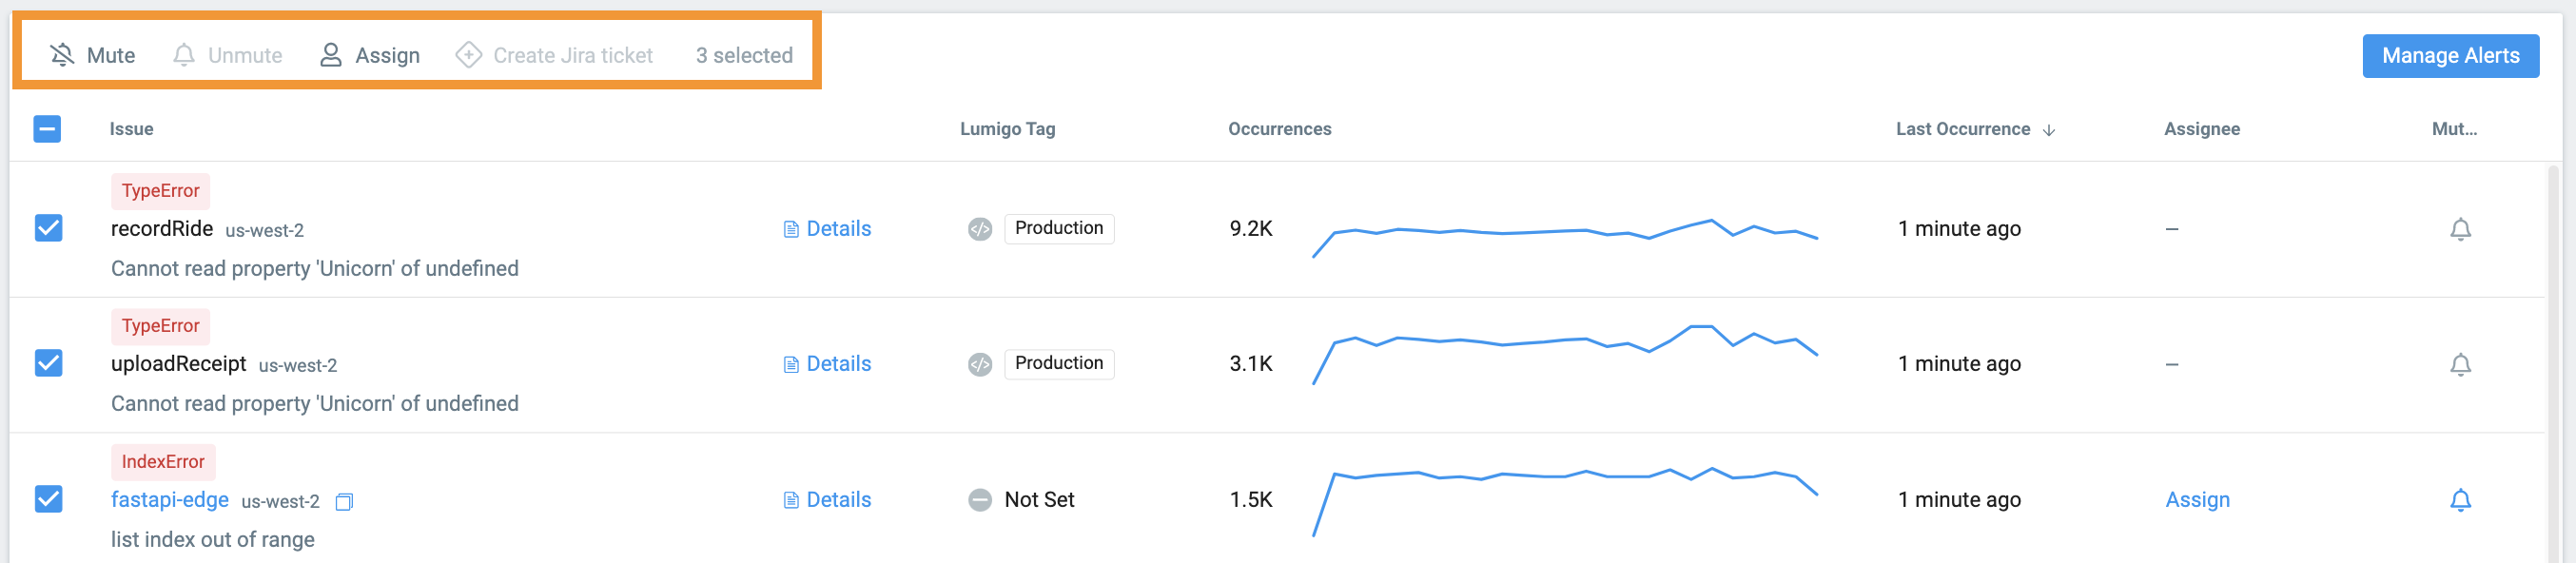Open Details for the recordRide issue
The image size is (2576, 563).
tap(827, 229)
